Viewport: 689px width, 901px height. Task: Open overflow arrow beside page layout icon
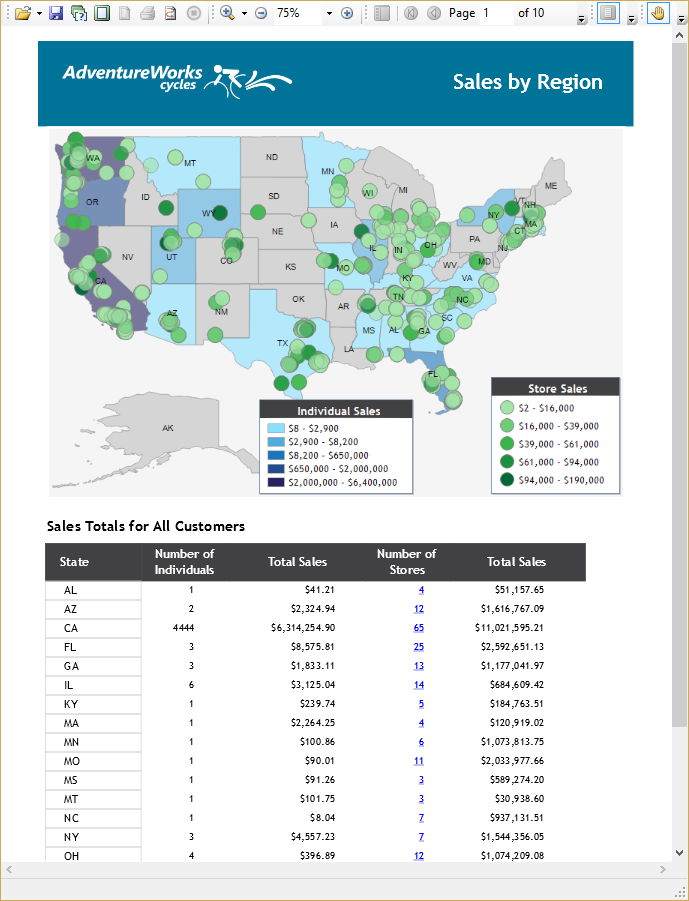point(631,20)
